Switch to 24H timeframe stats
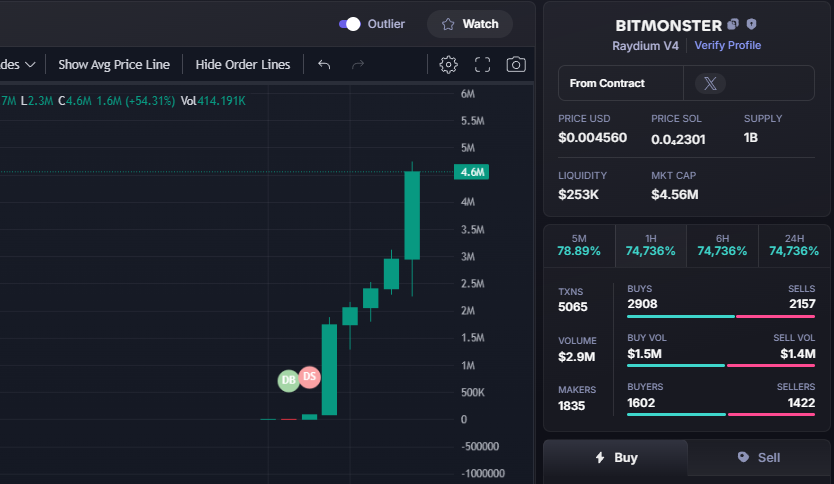This screenshot has height=484, width=834. click(x=794, y=245)
